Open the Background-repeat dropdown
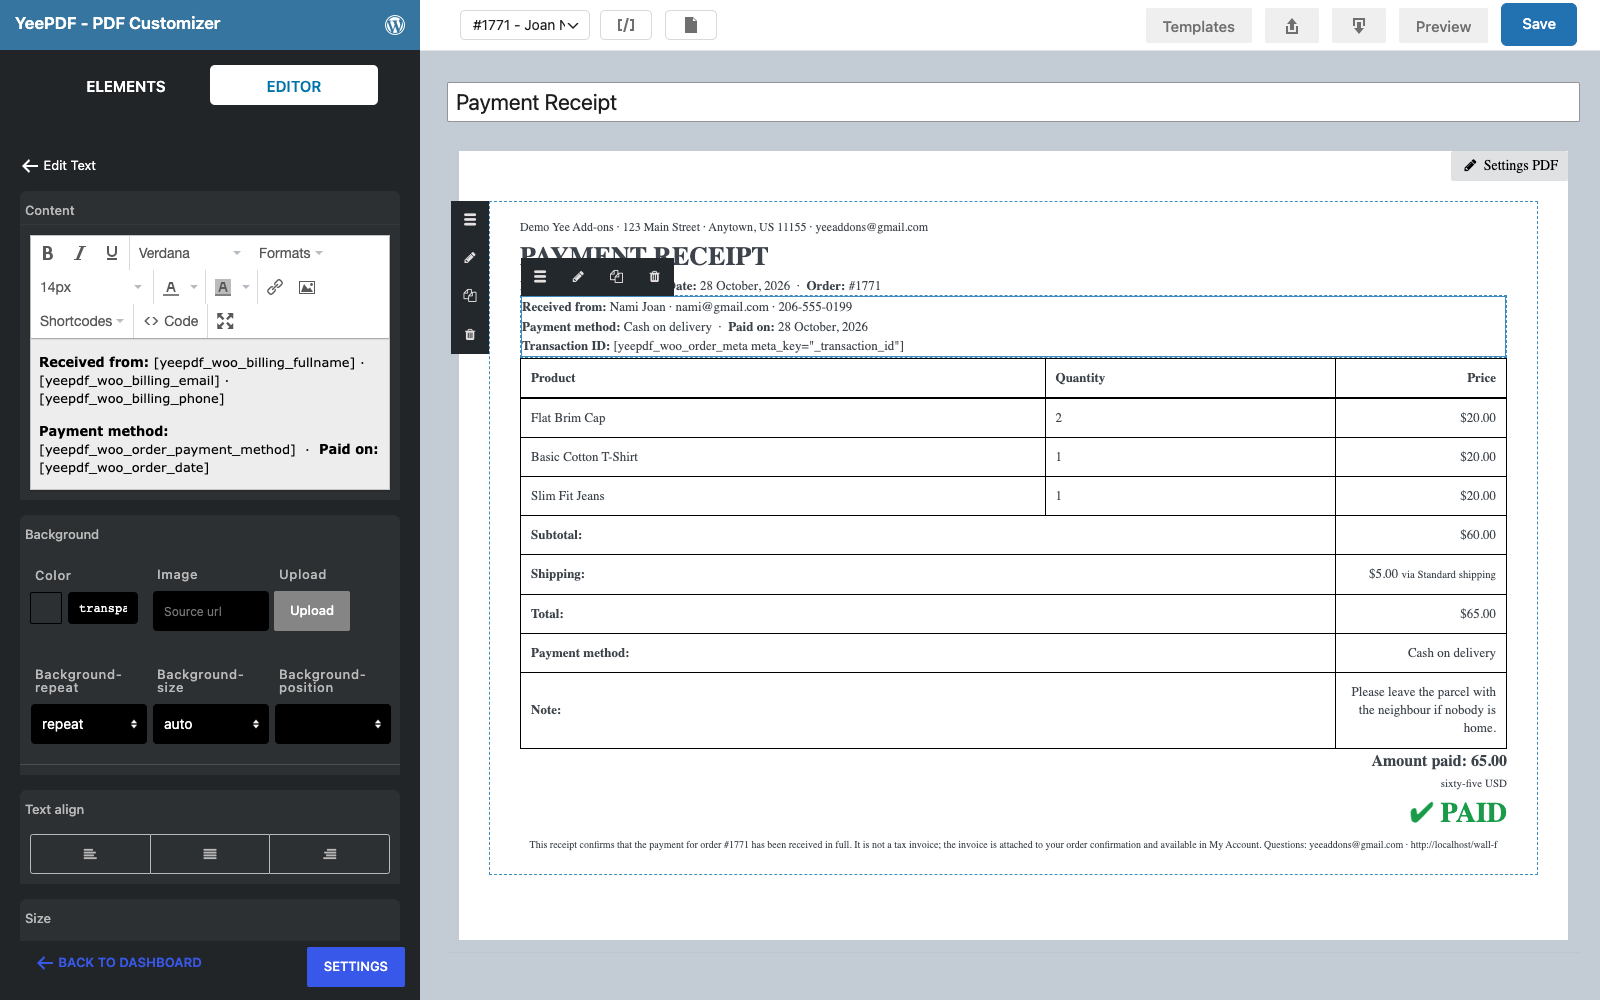The image size is (1600, 1000). tap(89, 724)
